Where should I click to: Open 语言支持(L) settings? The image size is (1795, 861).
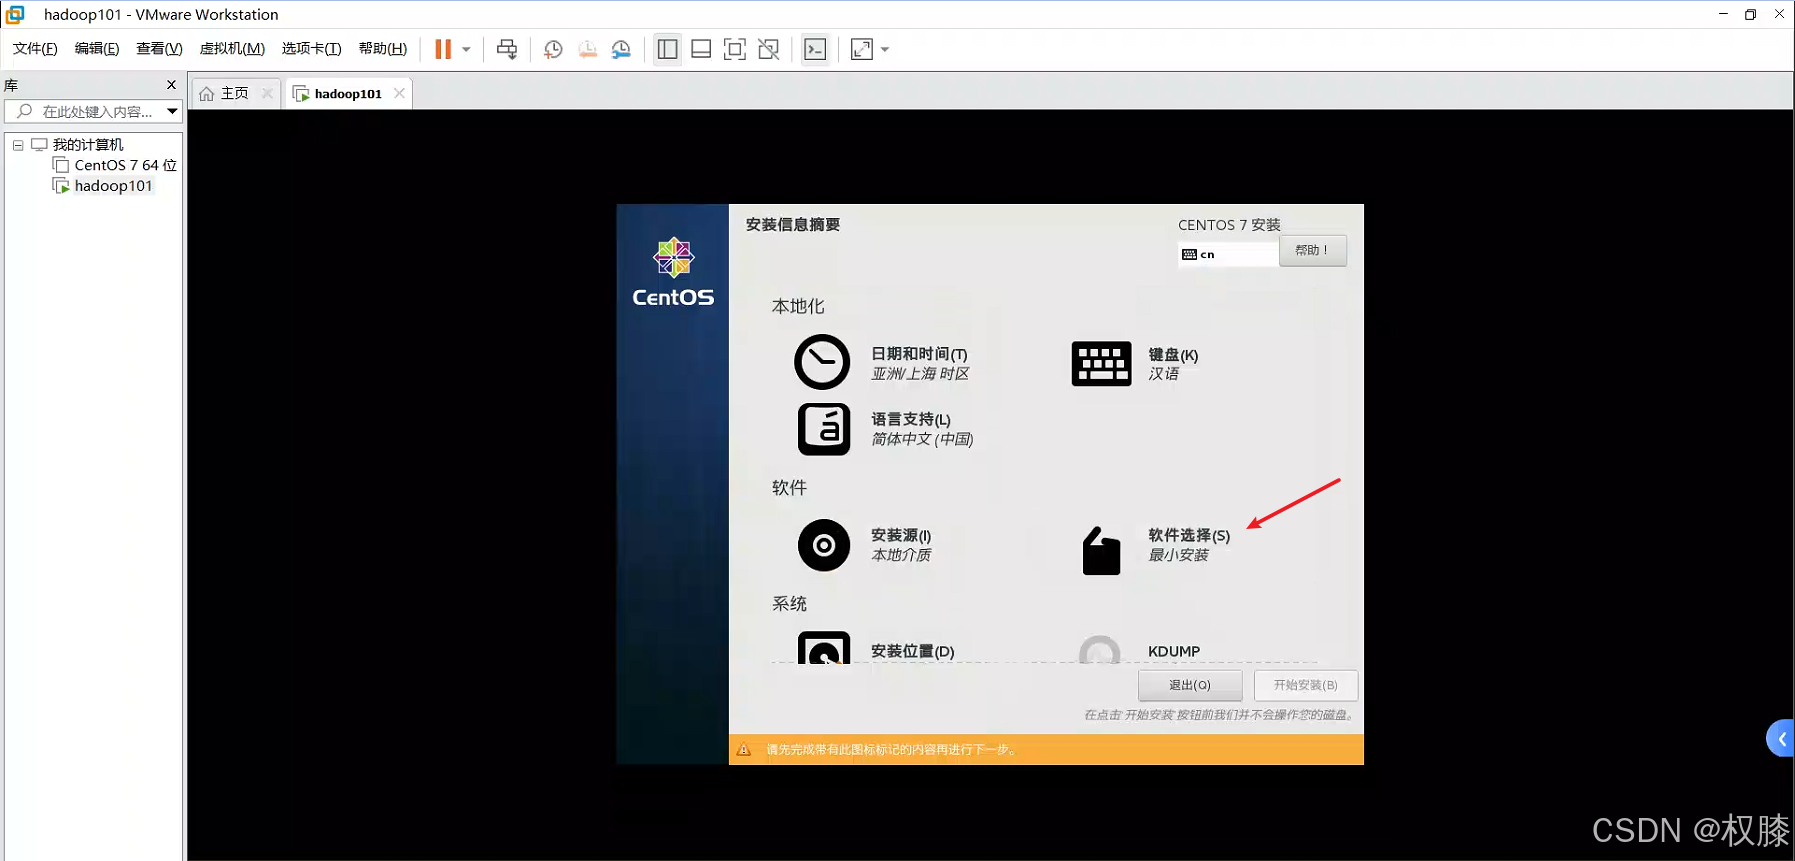pyautogui.click(x=910, y=419)
